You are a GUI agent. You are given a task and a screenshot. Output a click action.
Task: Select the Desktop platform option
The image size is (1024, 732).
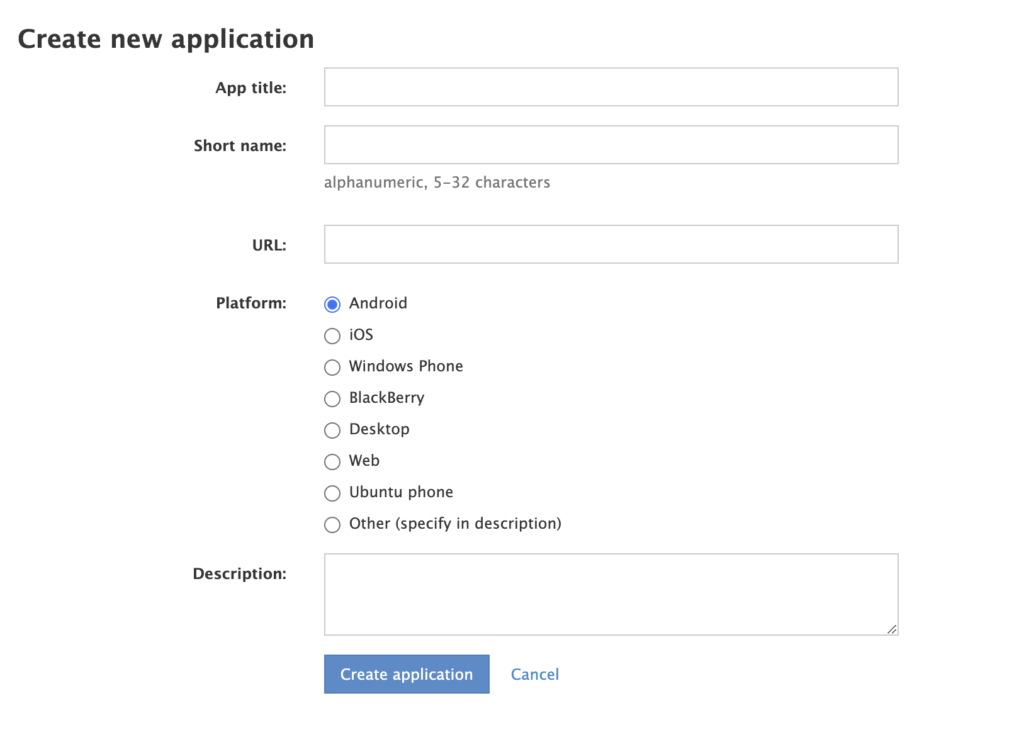pyautogui.click(x=332, y=430)
